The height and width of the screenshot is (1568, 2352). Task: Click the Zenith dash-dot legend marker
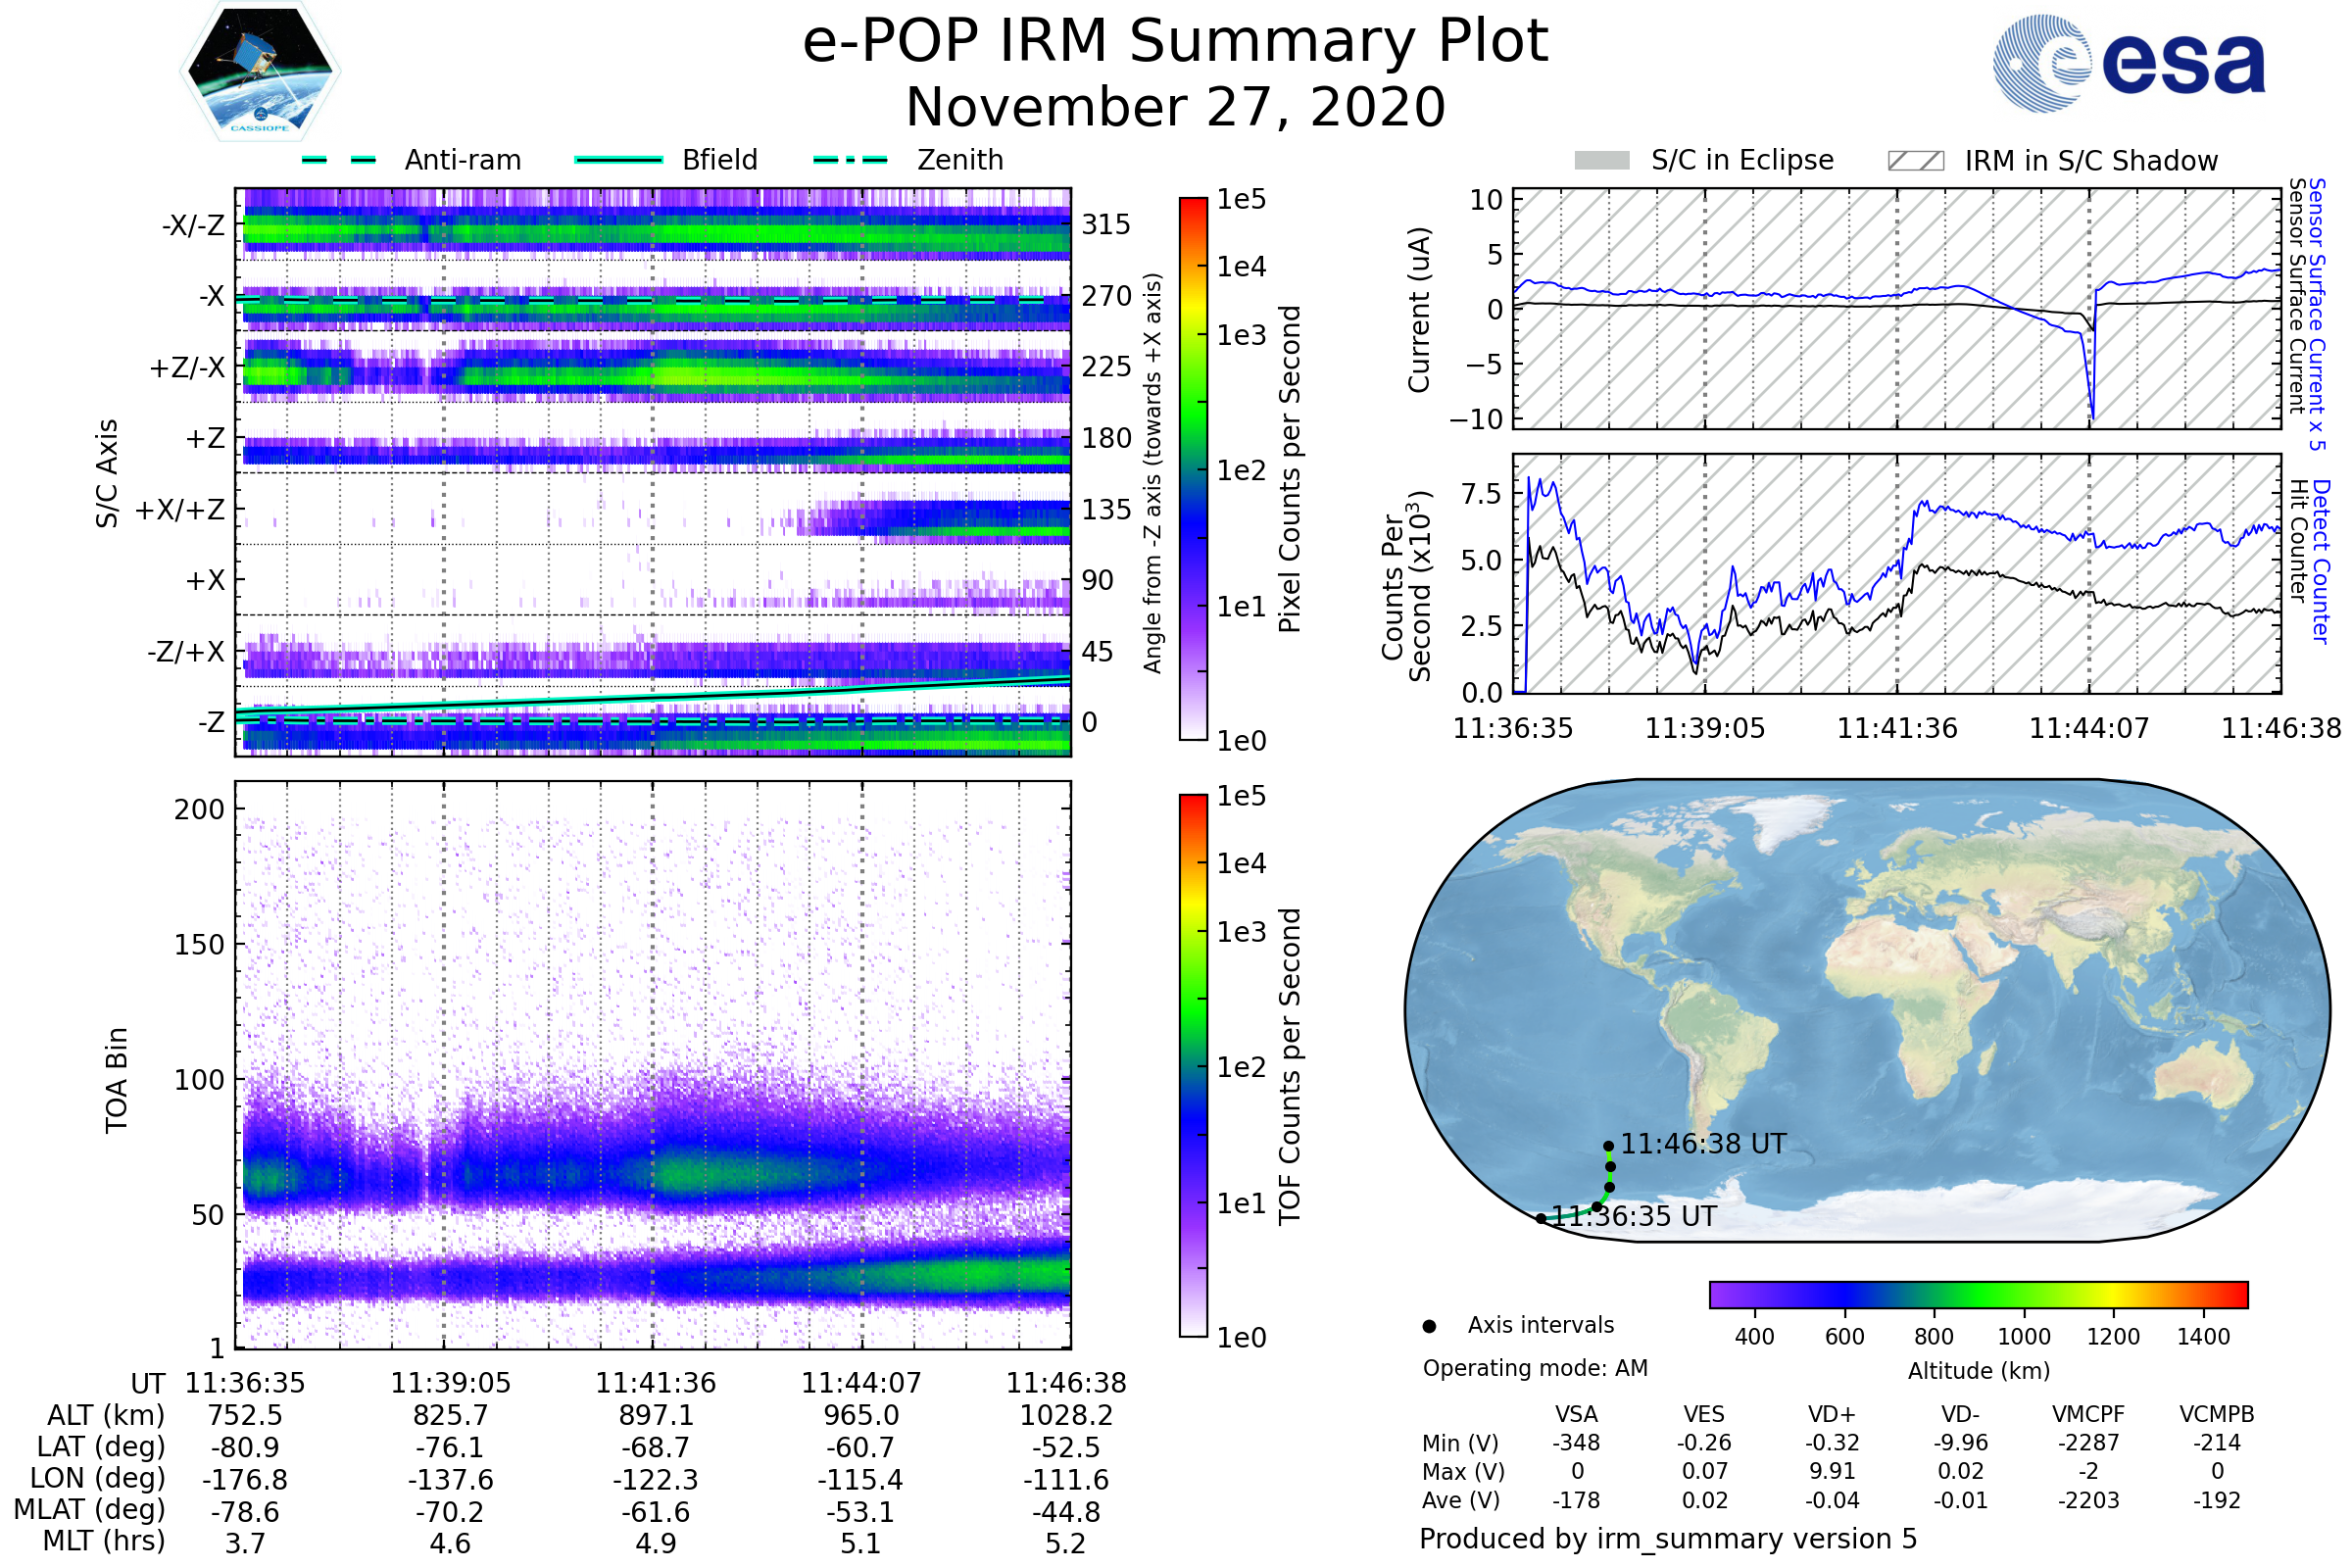click(x=850, y=160)
